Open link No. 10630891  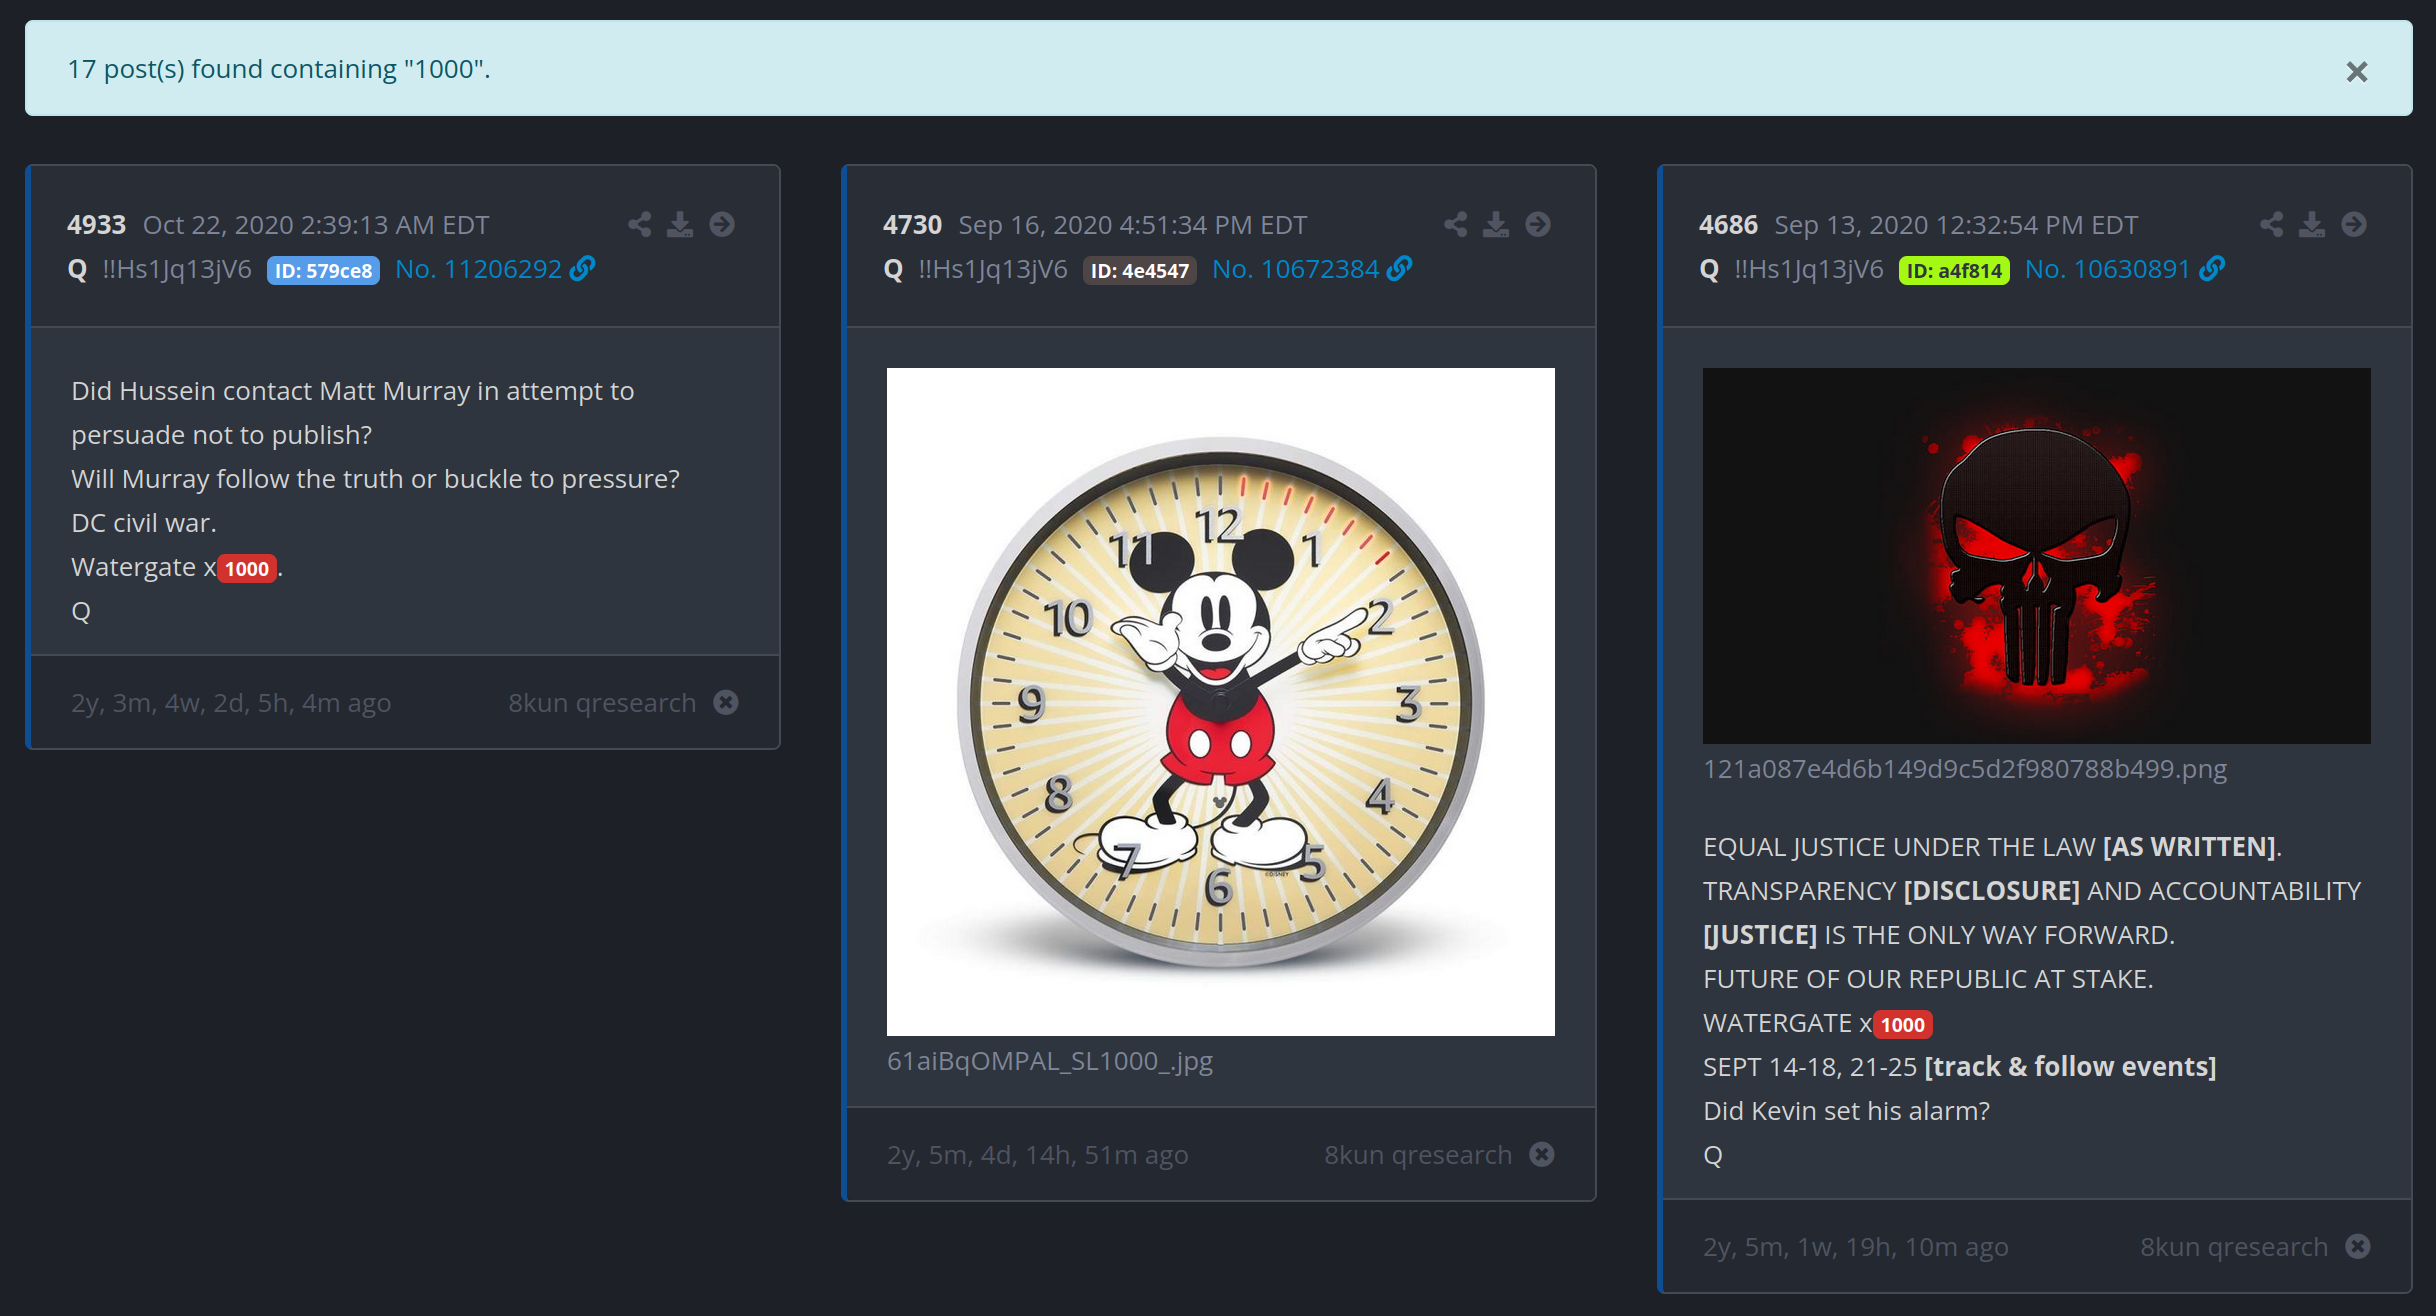coord(2107,269)
